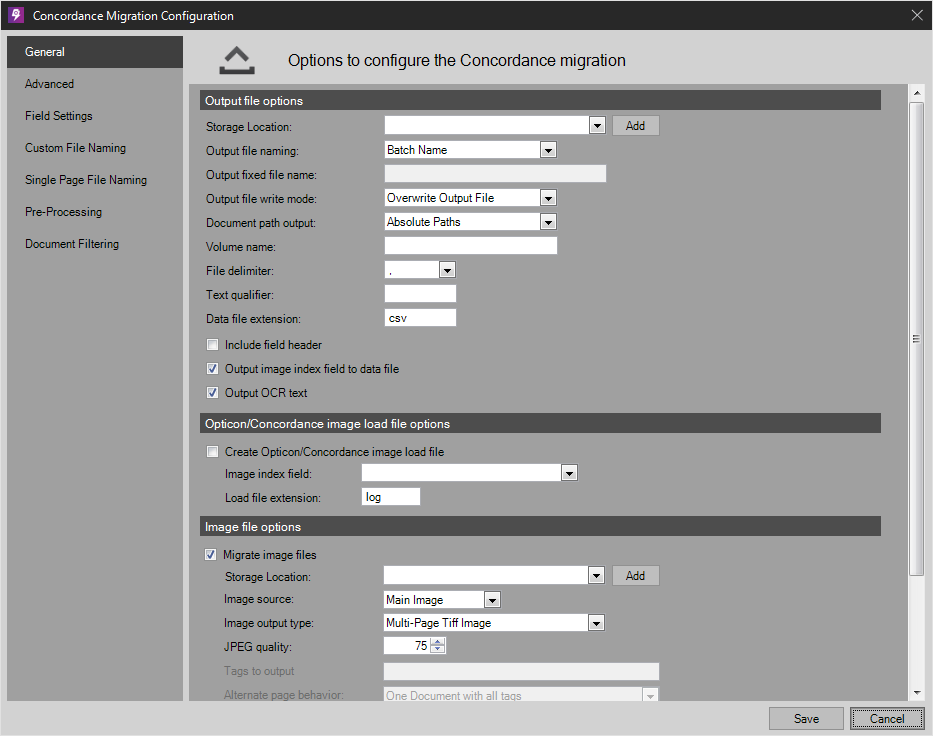
Task: Toggle Output OCR text checkbox
Action: [212, 393]
